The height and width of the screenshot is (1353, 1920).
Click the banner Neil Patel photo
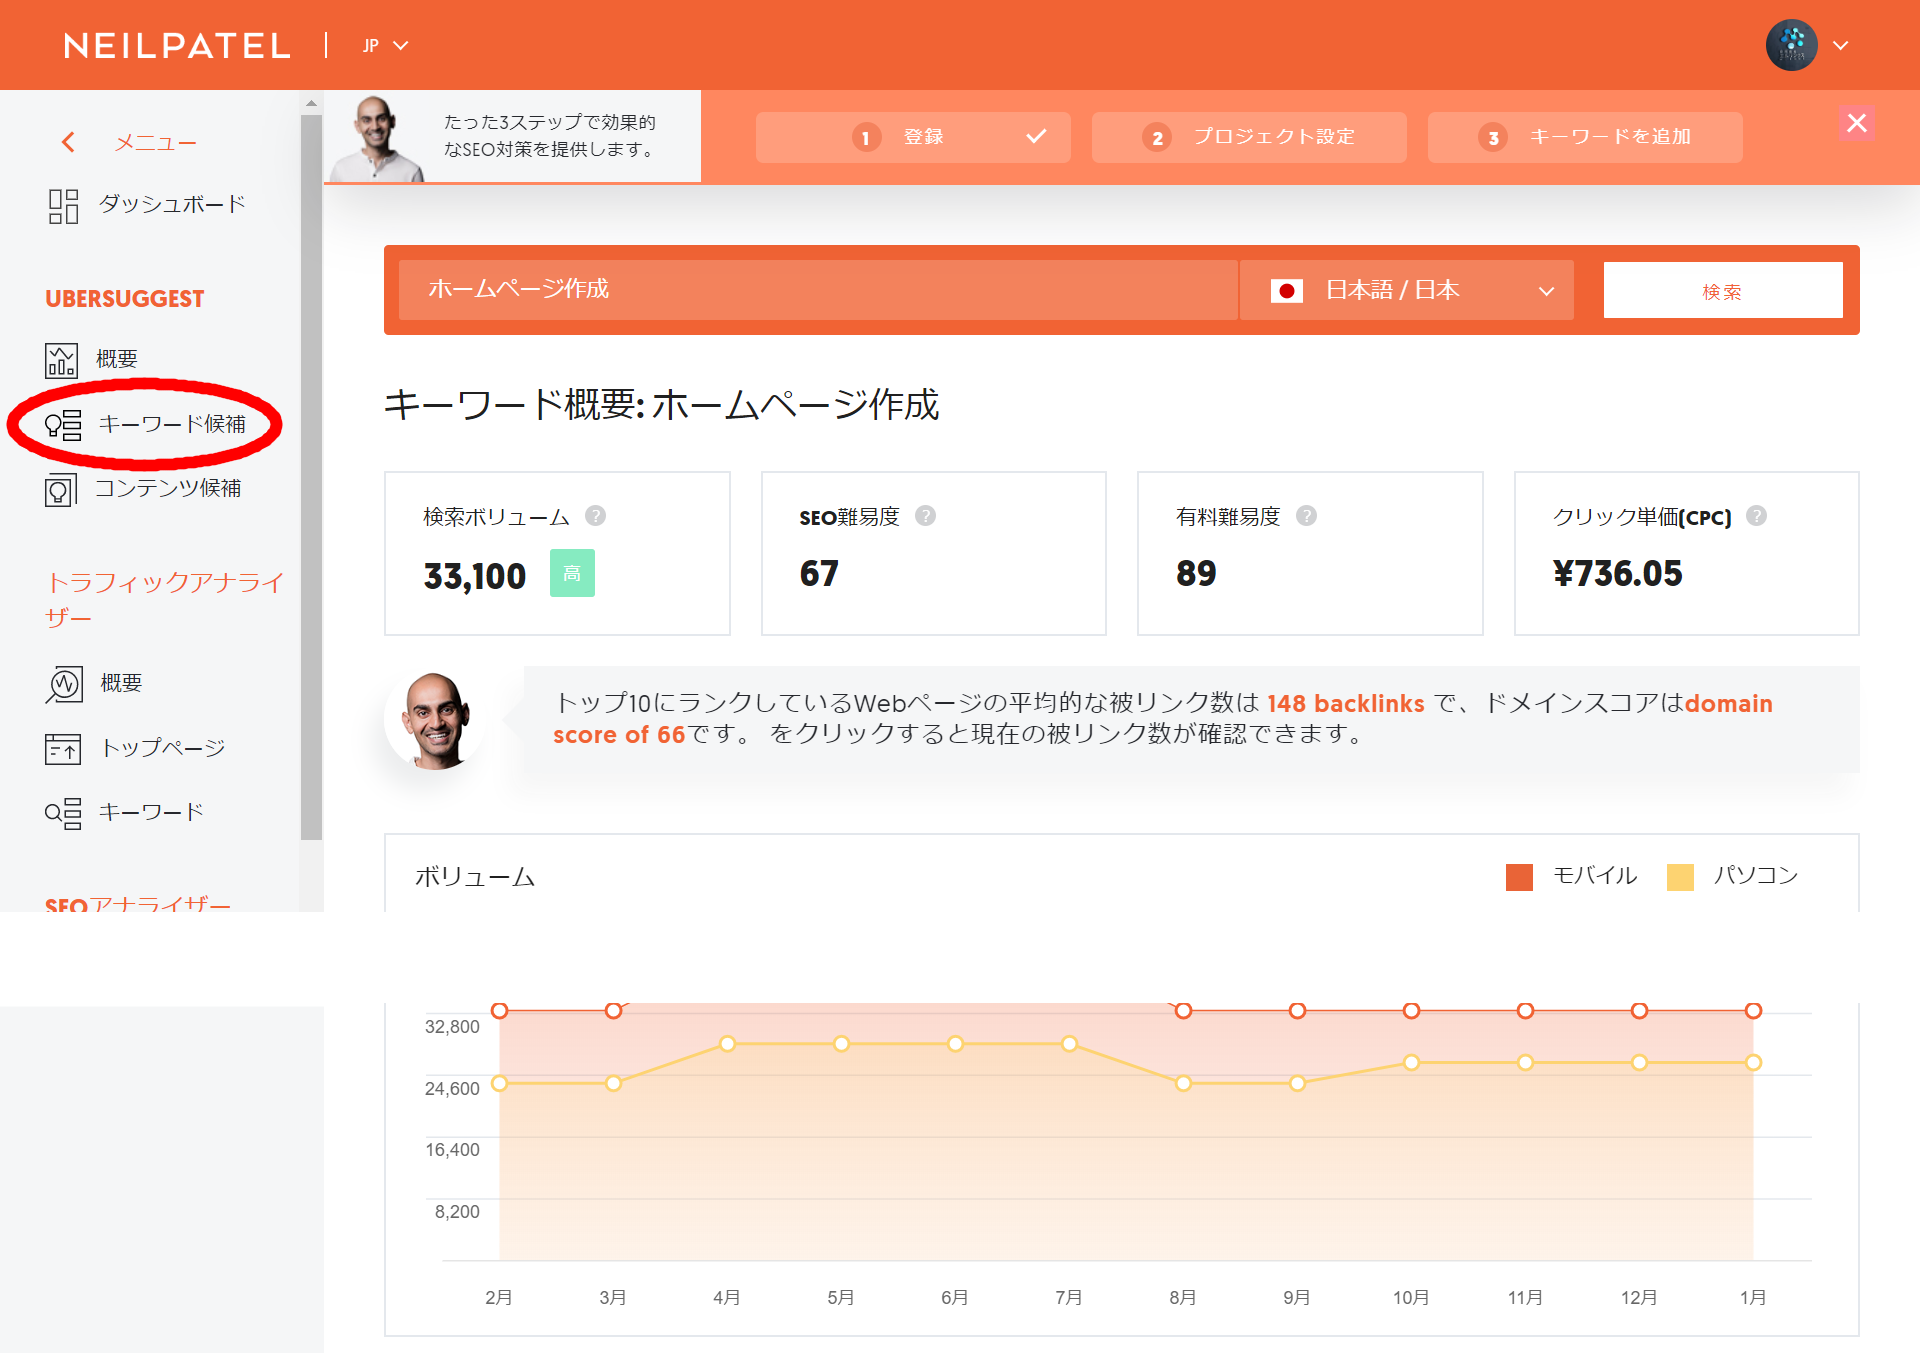click(x=377, y=139)
